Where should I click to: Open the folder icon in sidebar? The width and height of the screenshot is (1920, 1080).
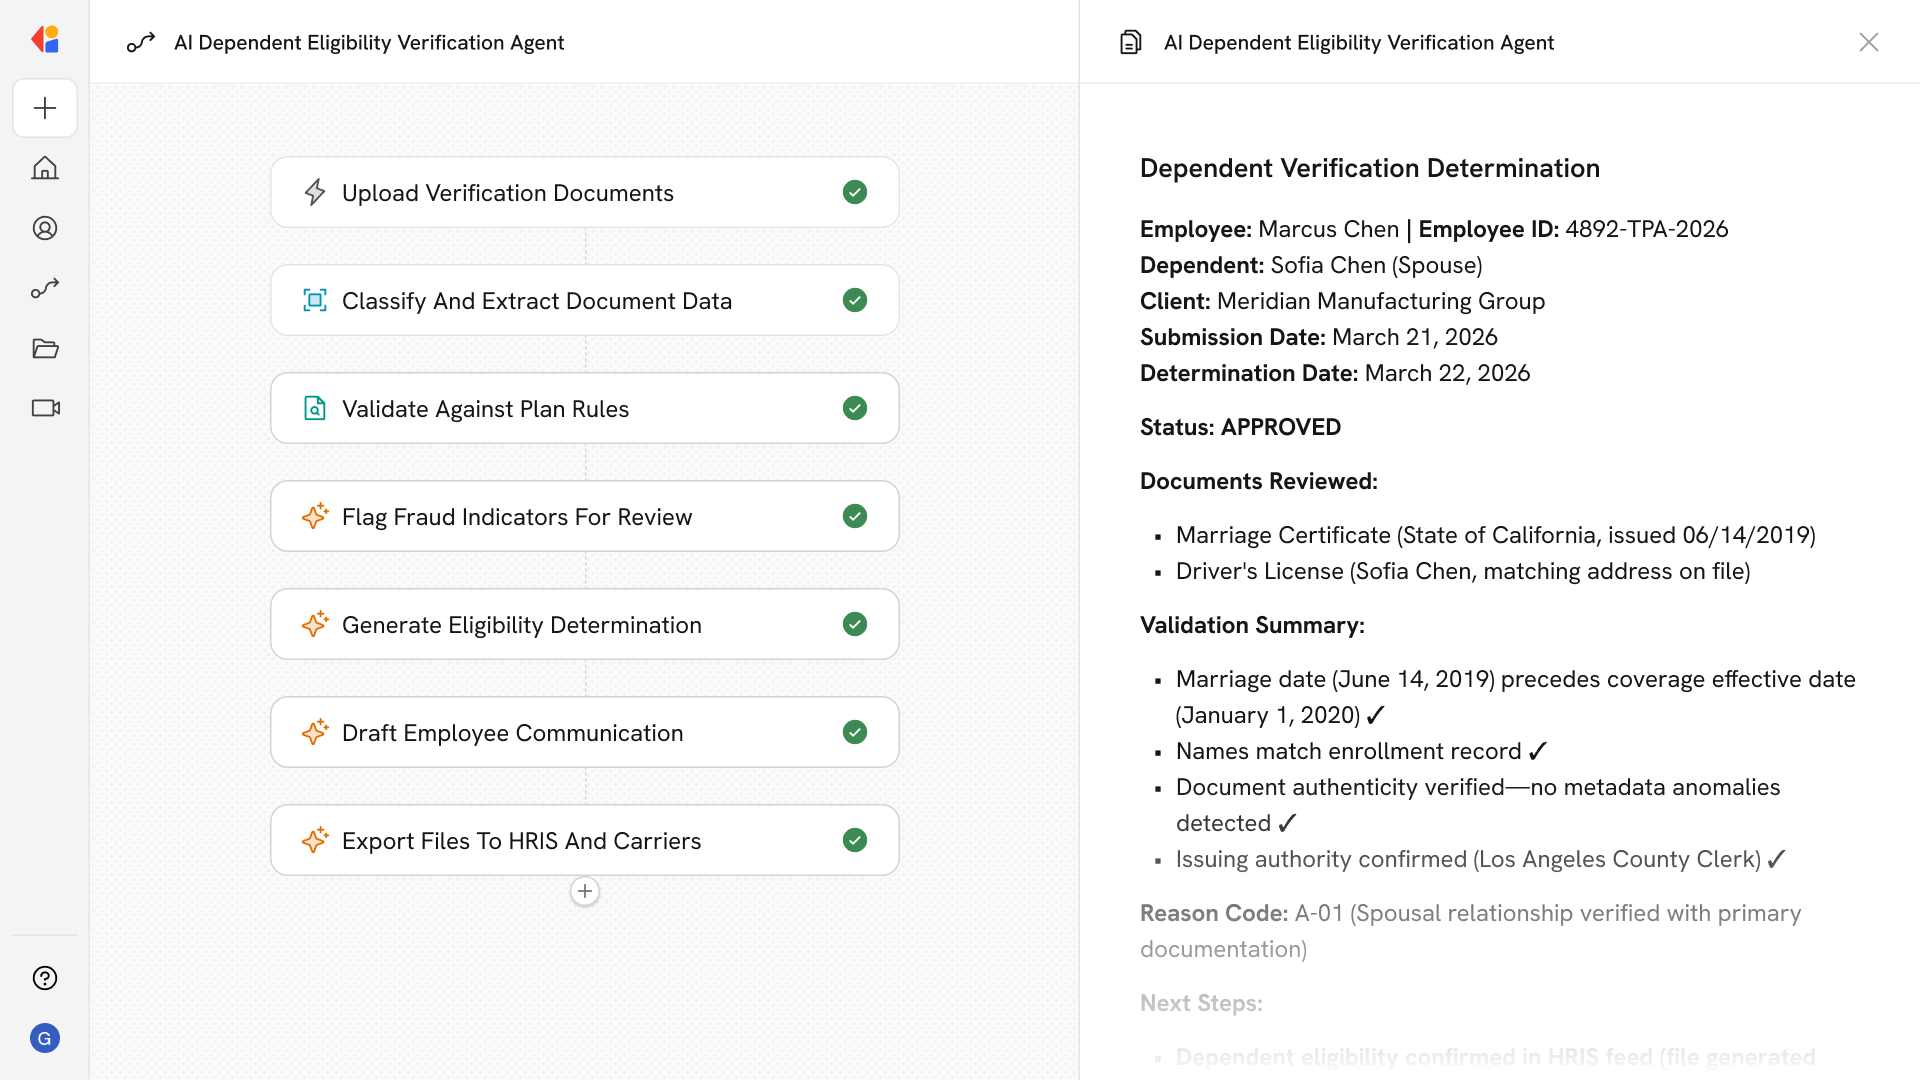point(45,348)
